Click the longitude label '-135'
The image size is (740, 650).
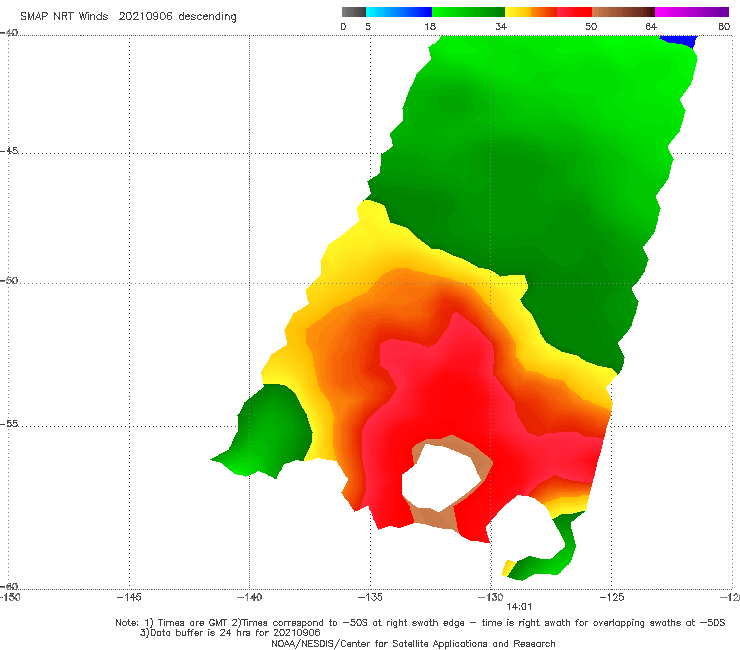[370, 597]
